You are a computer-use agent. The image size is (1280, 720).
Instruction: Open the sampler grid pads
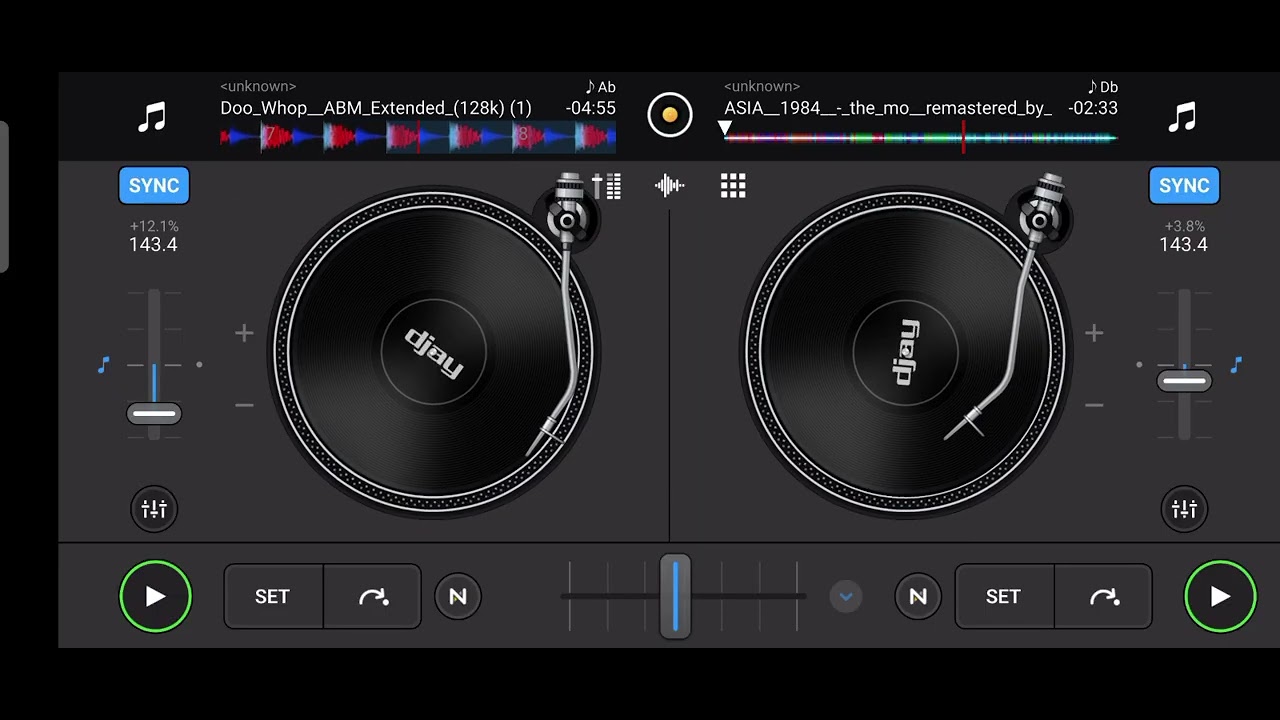(733, 186)
